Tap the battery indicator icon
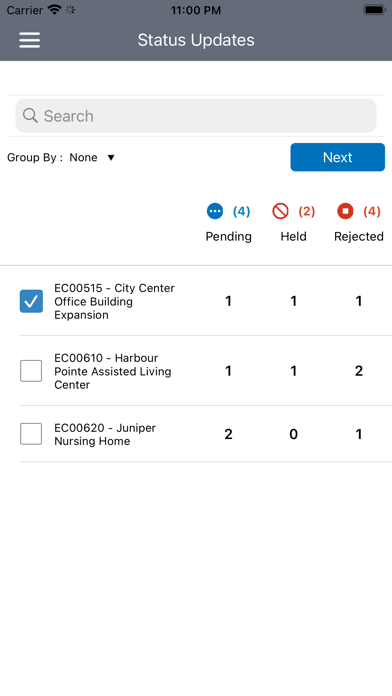Image resolution: width=392 pixels, height=696 pixels. [375, 10]
